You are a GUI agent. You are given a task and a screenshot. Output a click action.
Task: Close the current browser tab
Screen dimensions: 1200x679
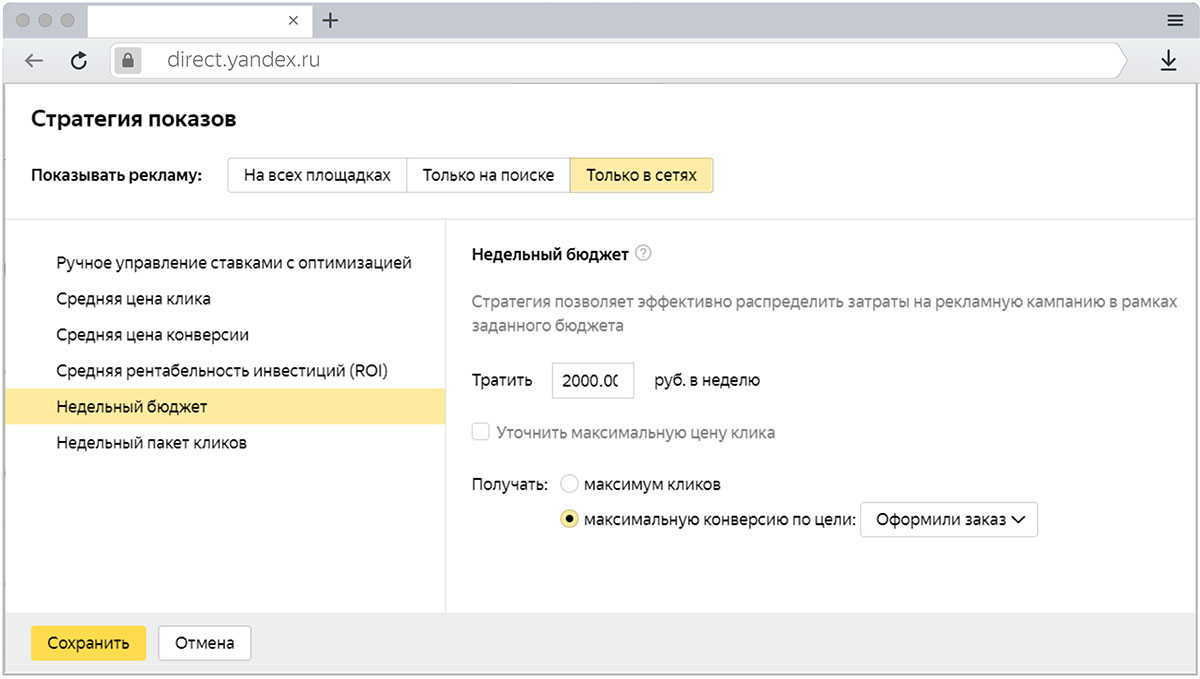click(x=293, y=20)
